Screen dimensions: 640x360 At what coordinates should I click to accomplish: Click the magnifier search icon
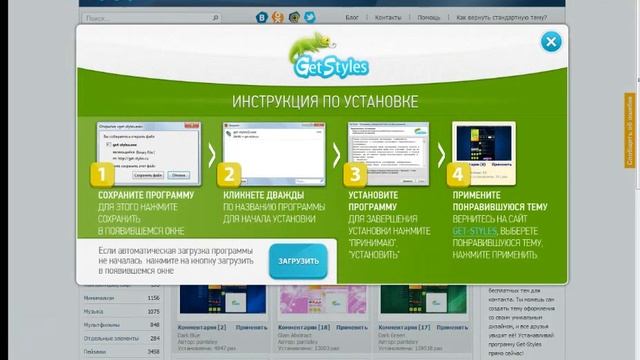216,18
